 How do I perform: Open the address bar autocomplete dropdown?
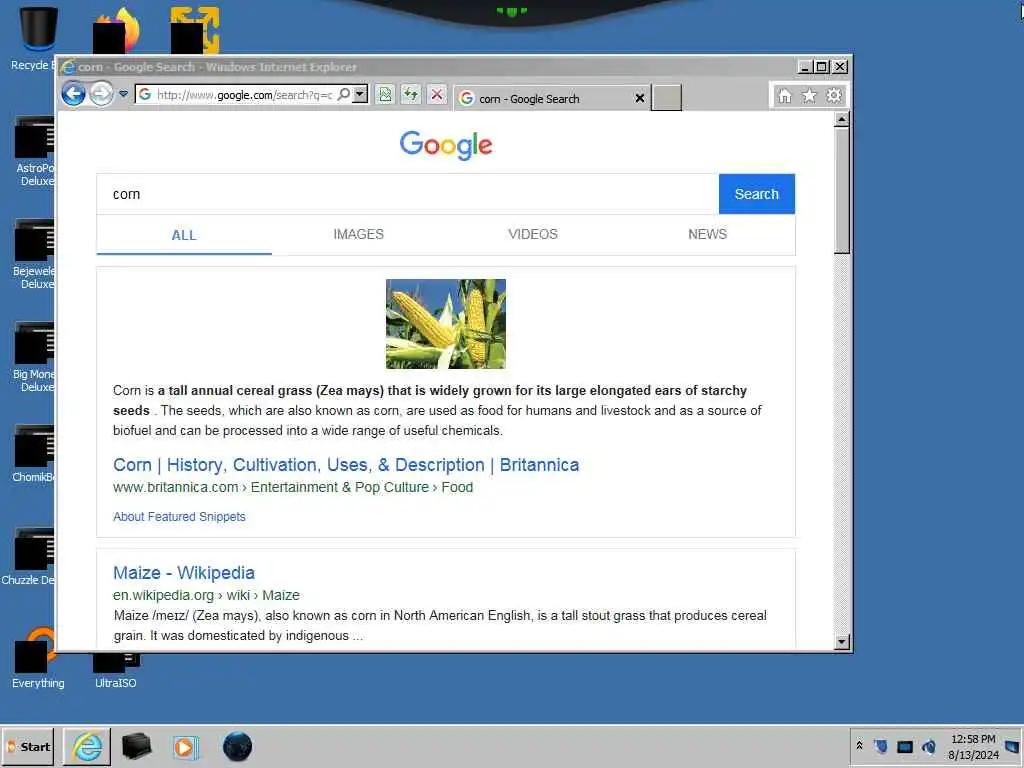point(360,94)
